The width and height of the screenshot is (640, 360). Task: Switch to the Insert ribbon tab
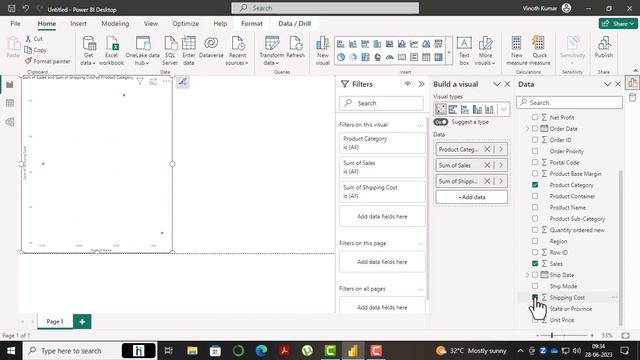(78, 24)
